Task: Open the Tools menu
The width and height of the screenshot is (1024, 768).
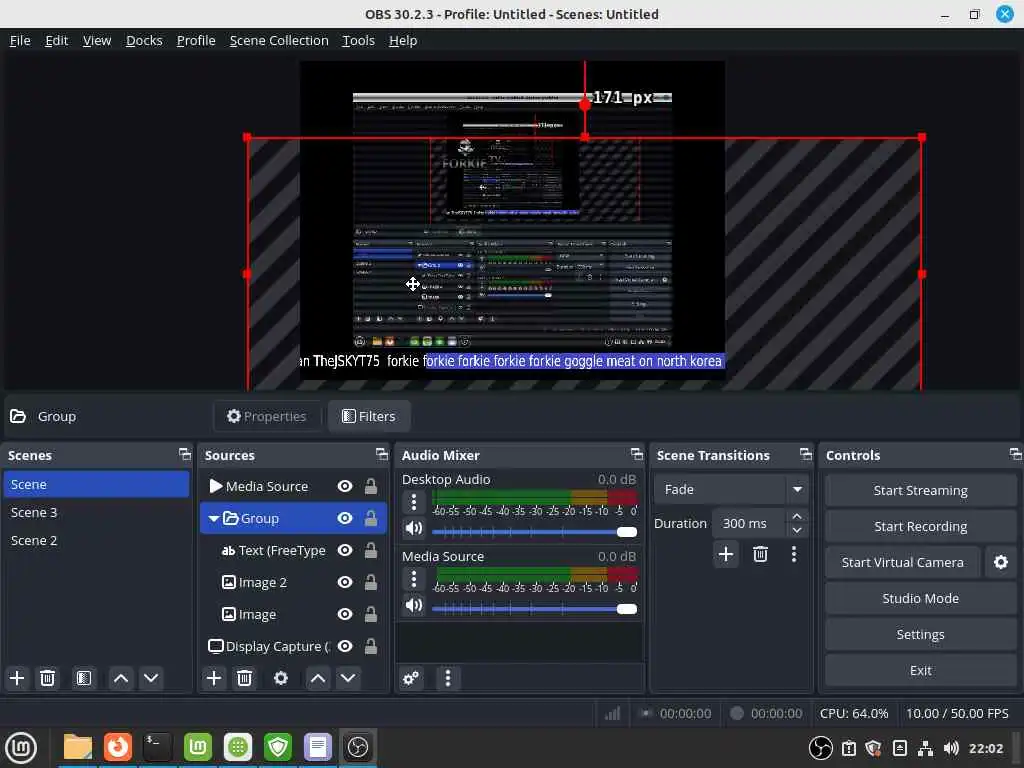Action: click(359, 40)
